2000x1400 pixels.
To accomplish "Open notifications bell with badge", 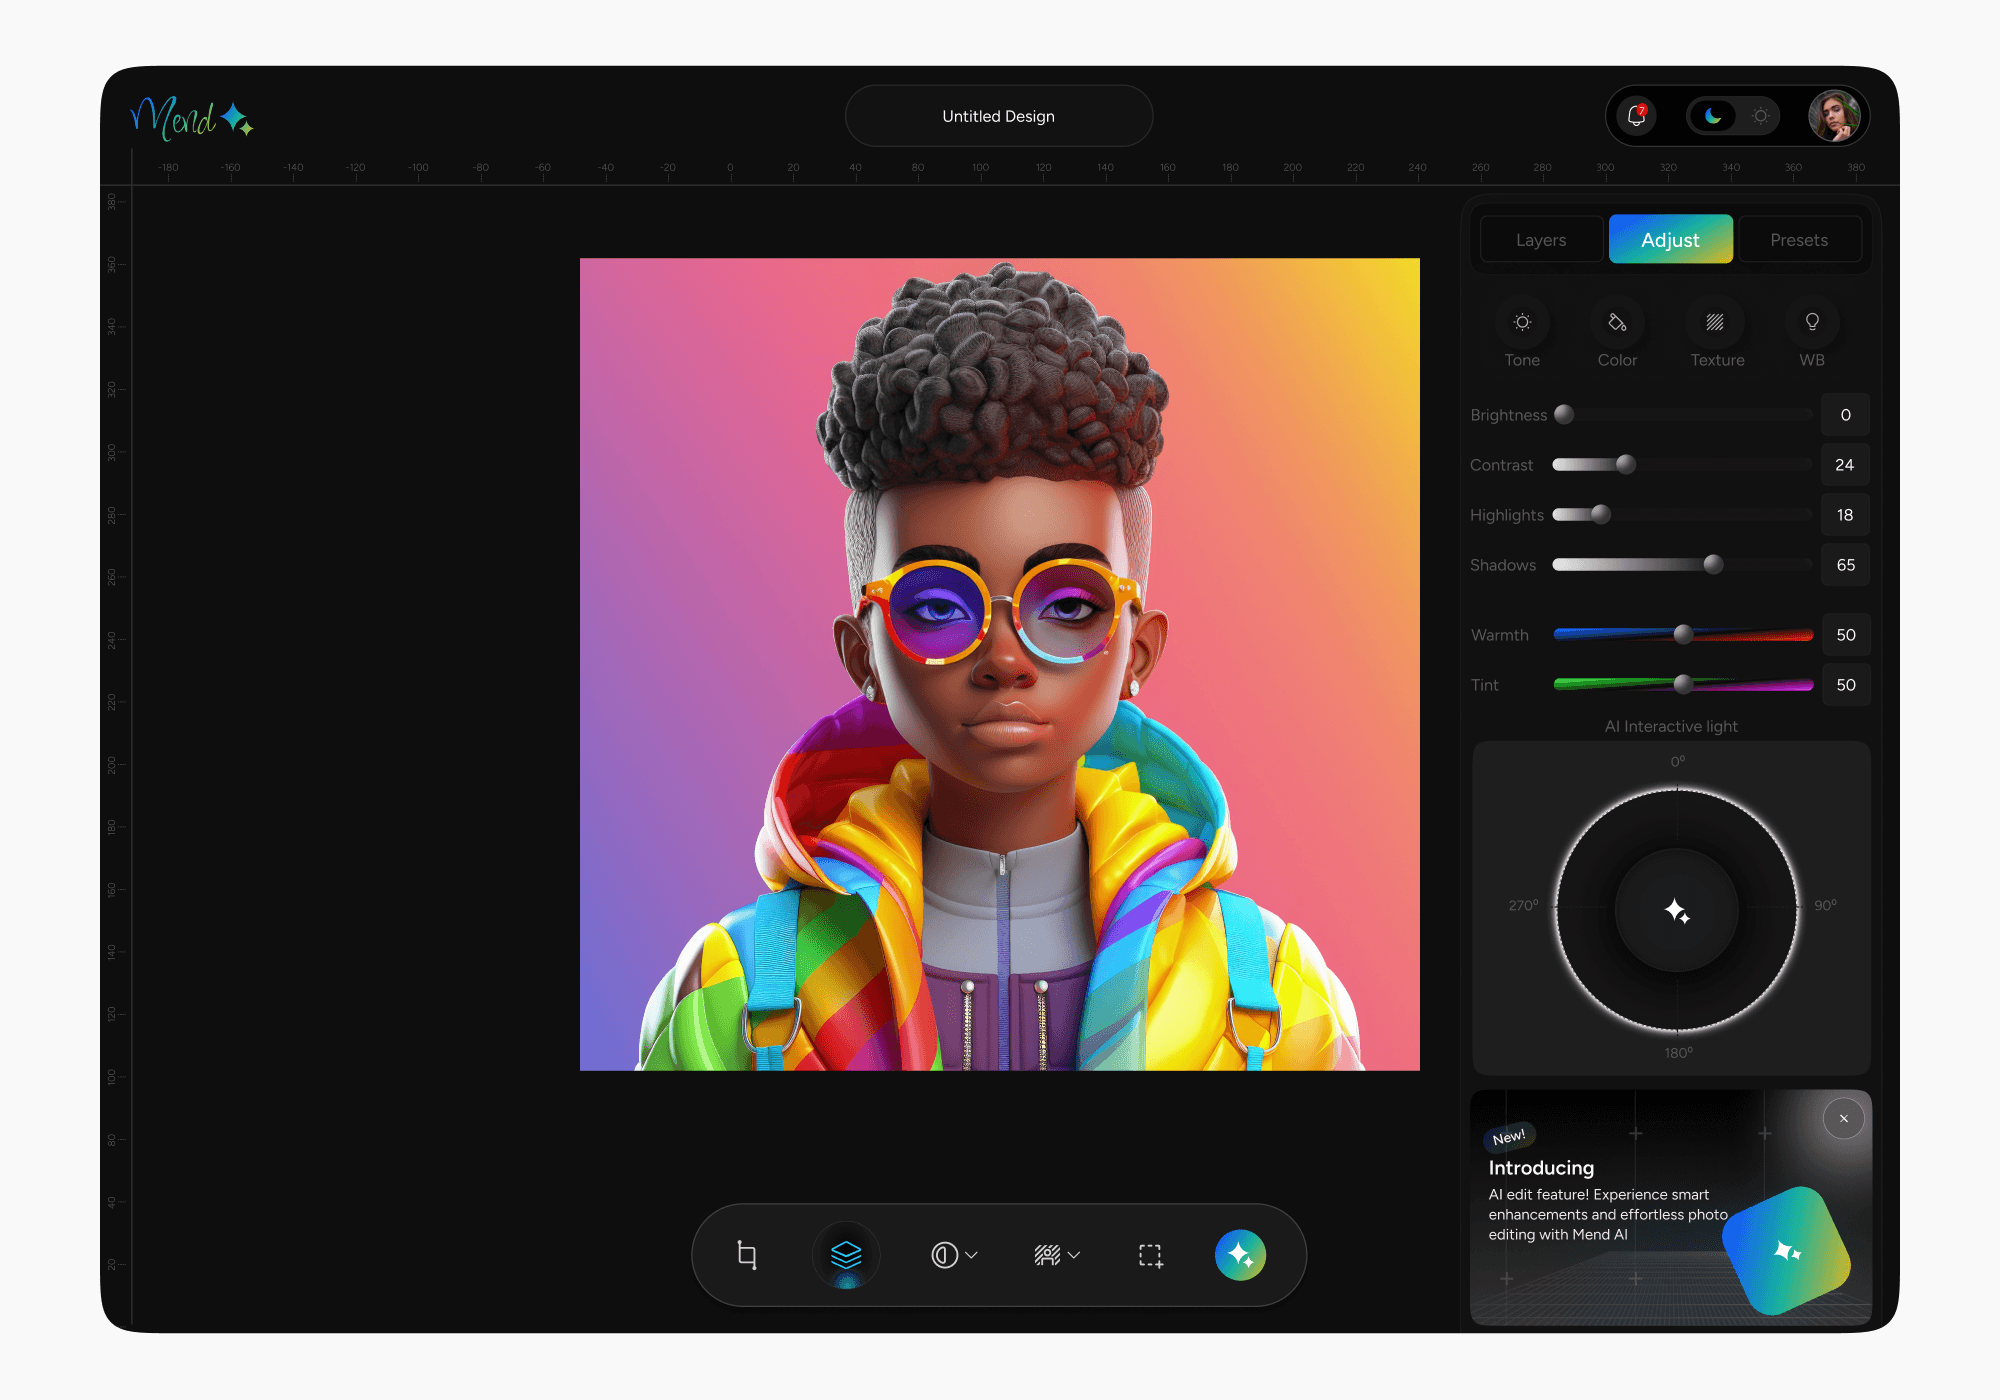I will pos(1637,116).
